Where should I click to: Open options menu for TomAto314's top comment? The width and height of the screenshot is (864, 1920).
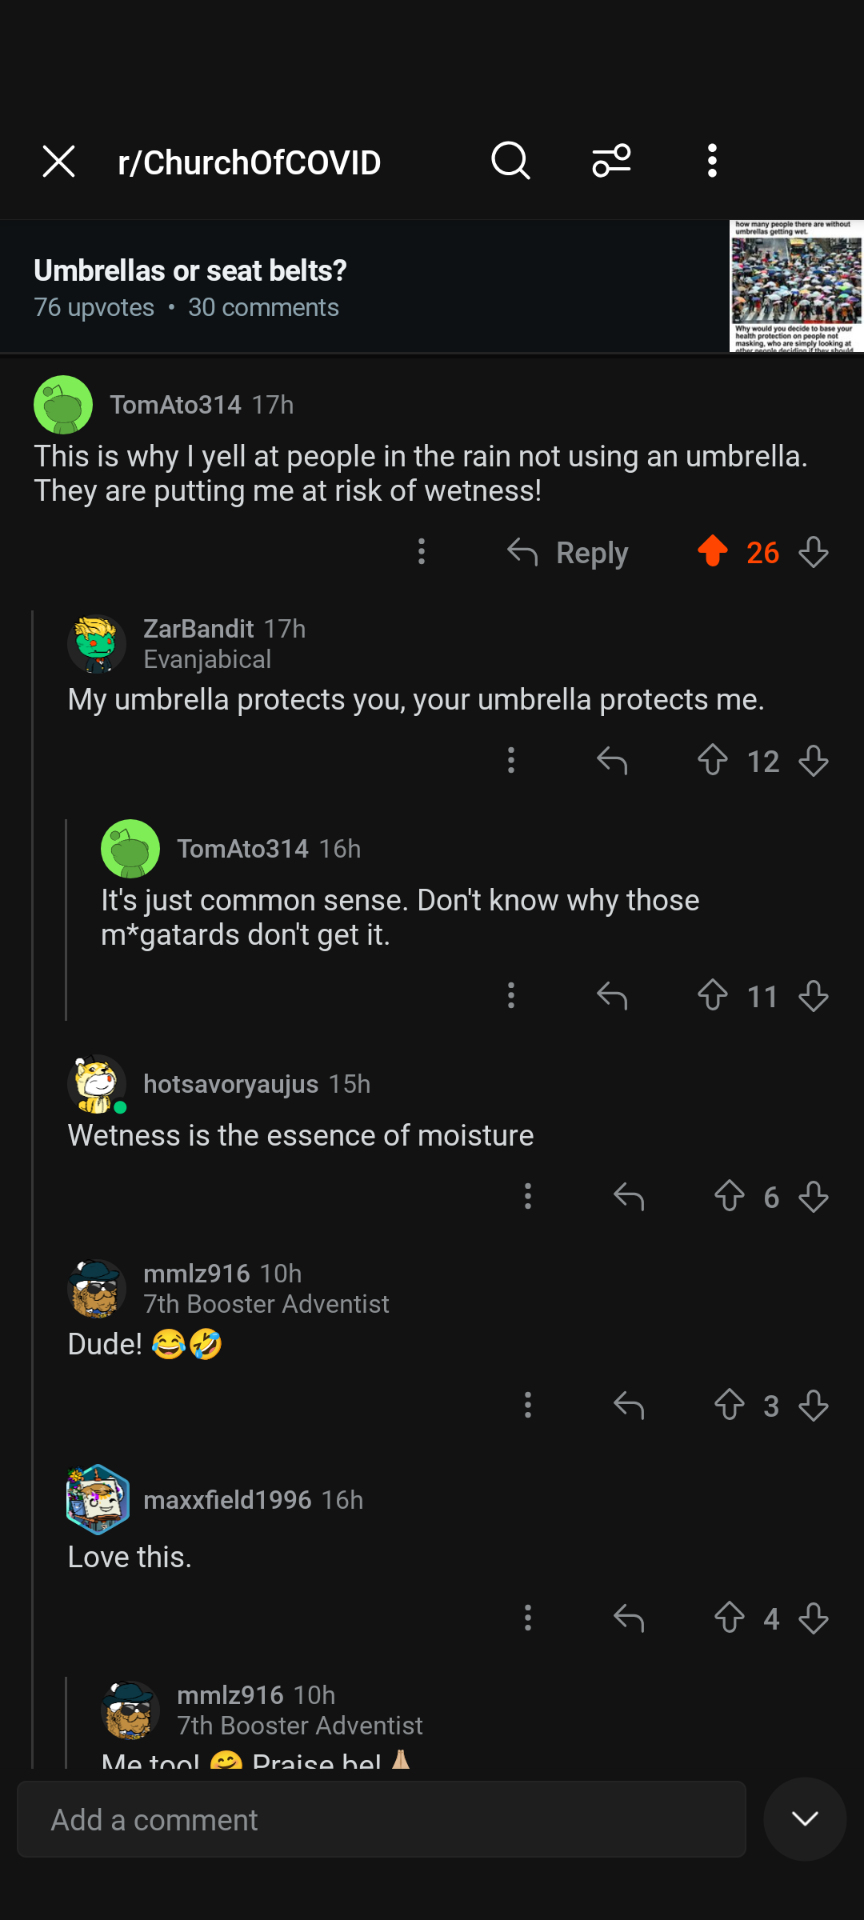[421, 551]
